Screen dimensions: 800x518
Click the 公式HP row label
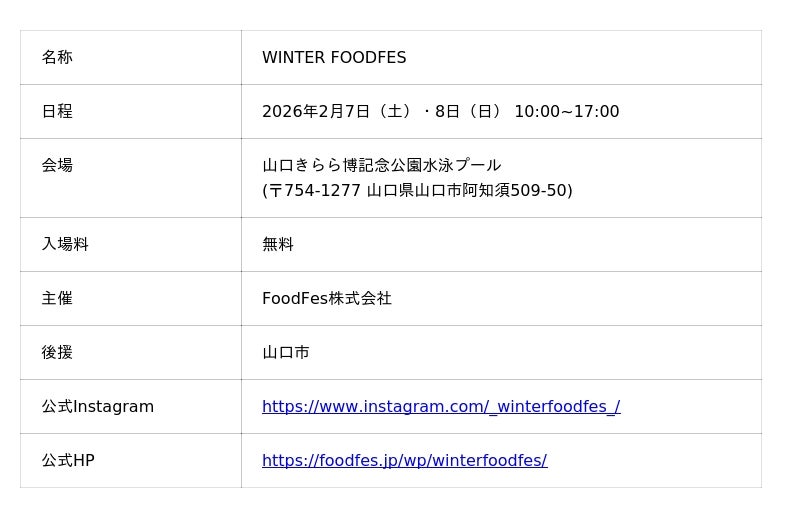68,460
